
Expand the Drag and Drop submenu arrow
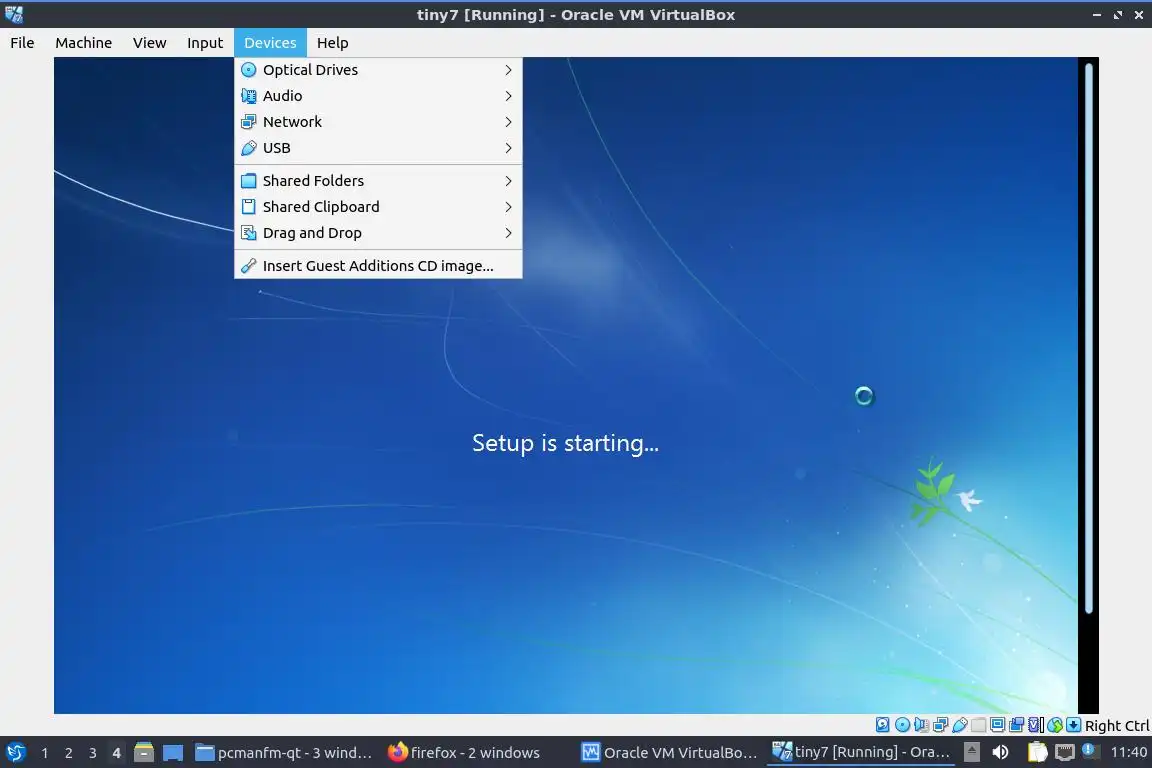tap(508, 233)
